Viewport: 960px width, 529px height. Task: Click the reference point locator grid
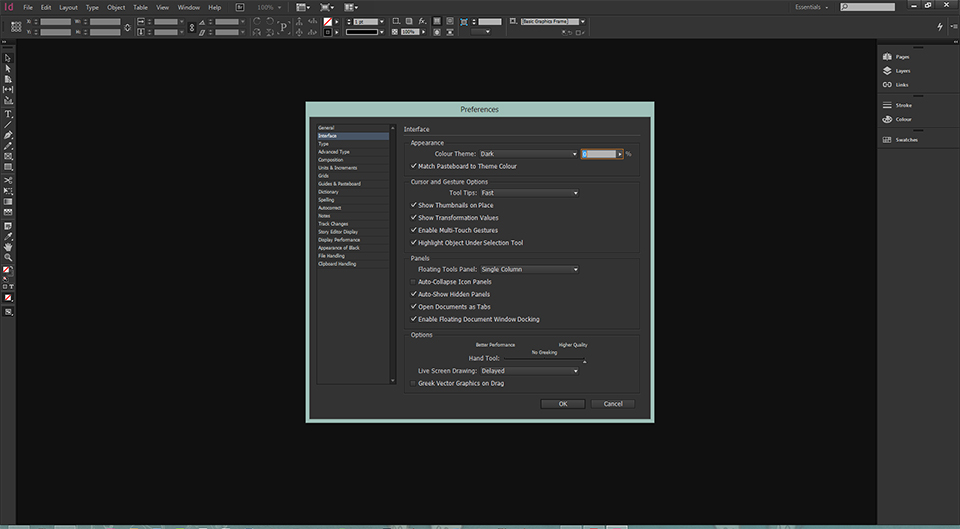17,27
